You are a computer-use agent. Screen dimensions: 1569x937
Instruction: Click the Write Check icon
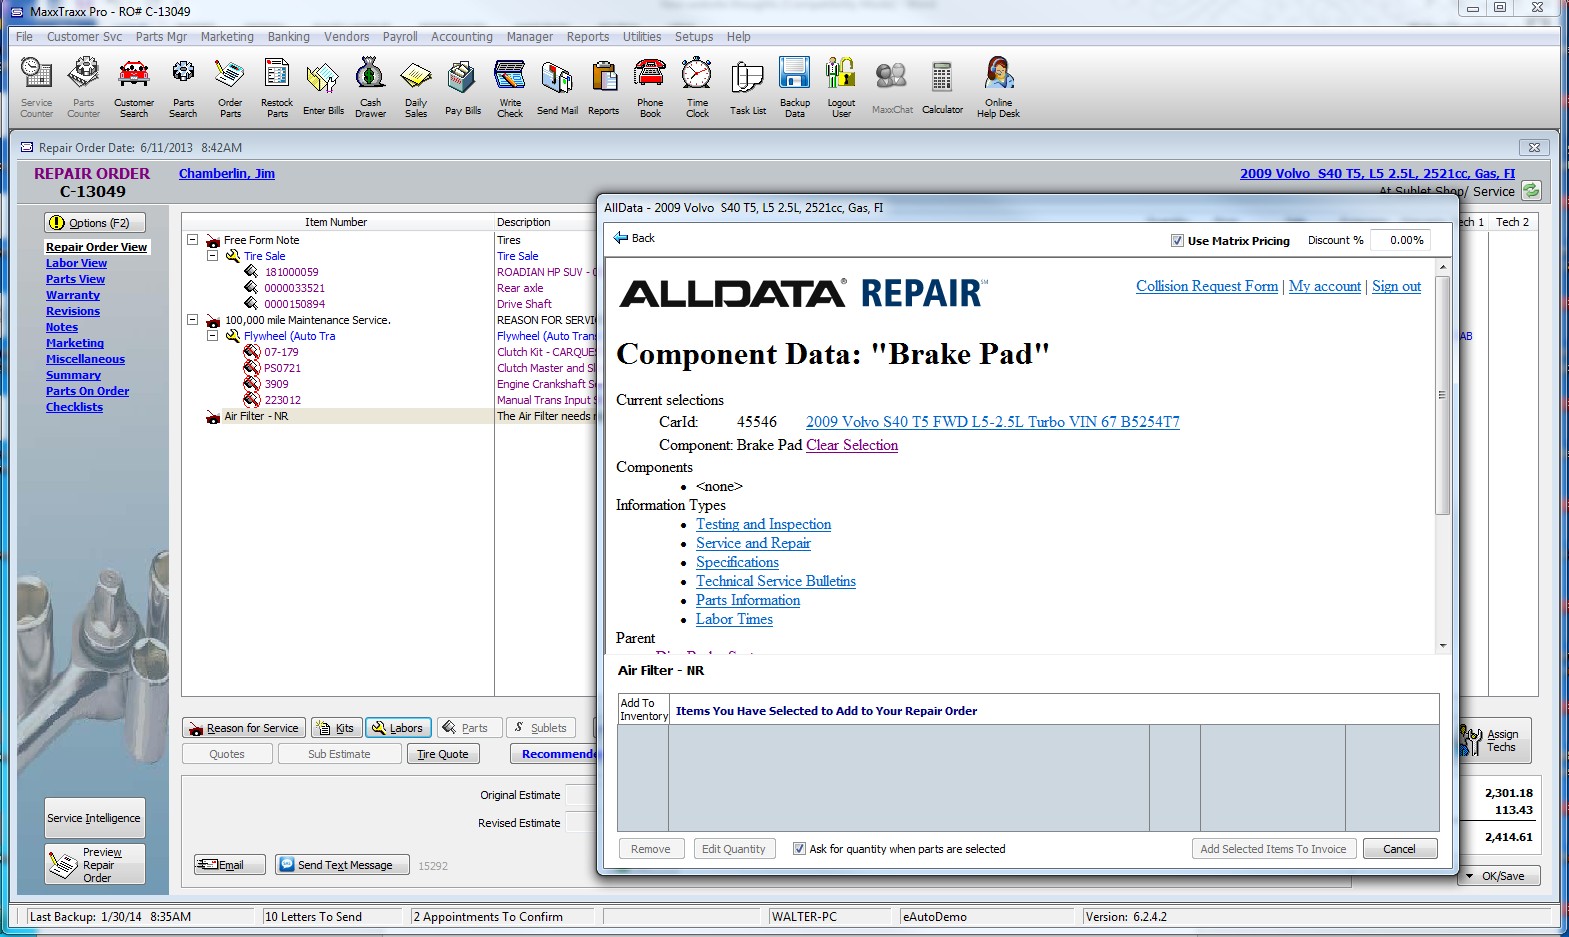(x=510, y=88)
